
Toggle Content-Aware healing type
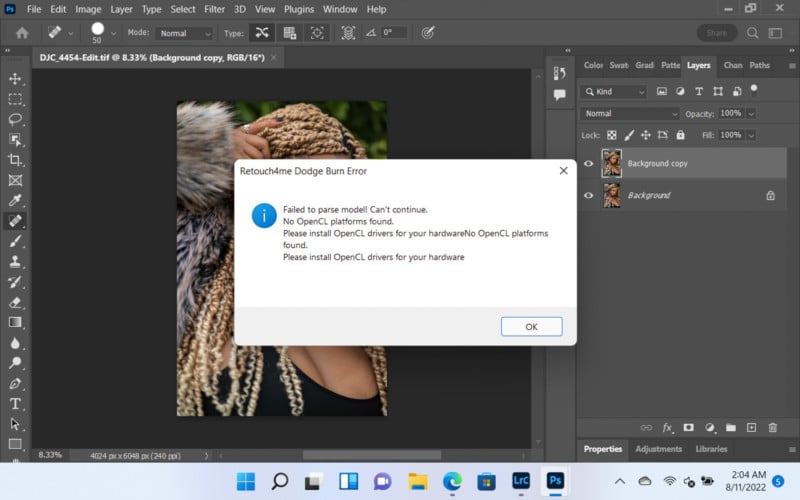(x=262, y=33)
